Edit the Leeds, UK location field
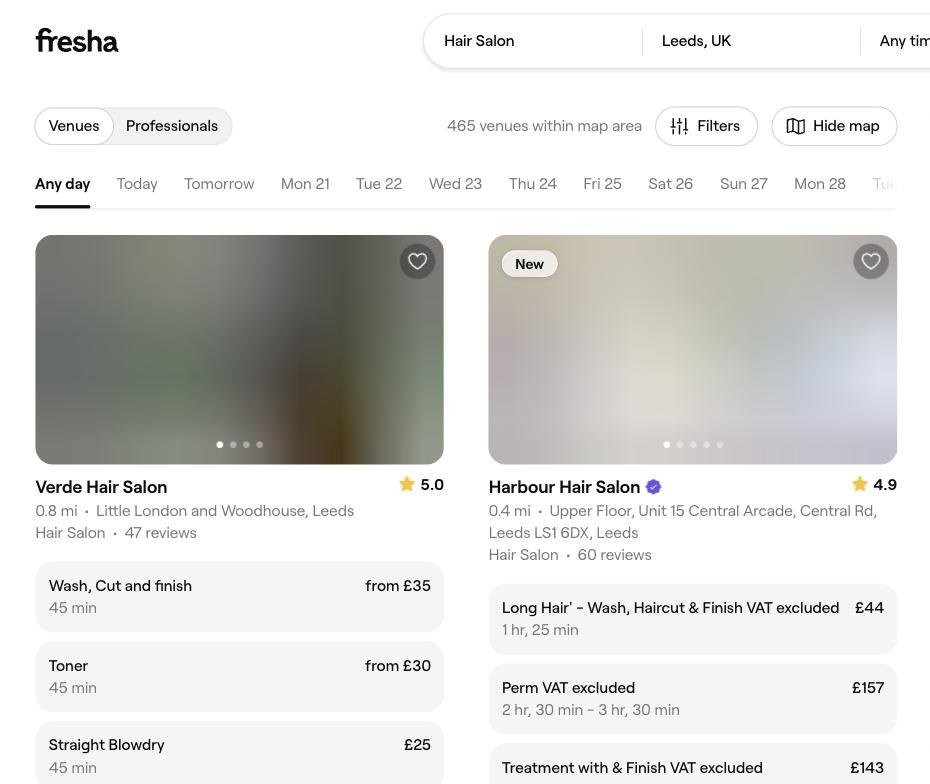Image resolution: width=930 pixels, height=784 pixels. coord(751,41)
